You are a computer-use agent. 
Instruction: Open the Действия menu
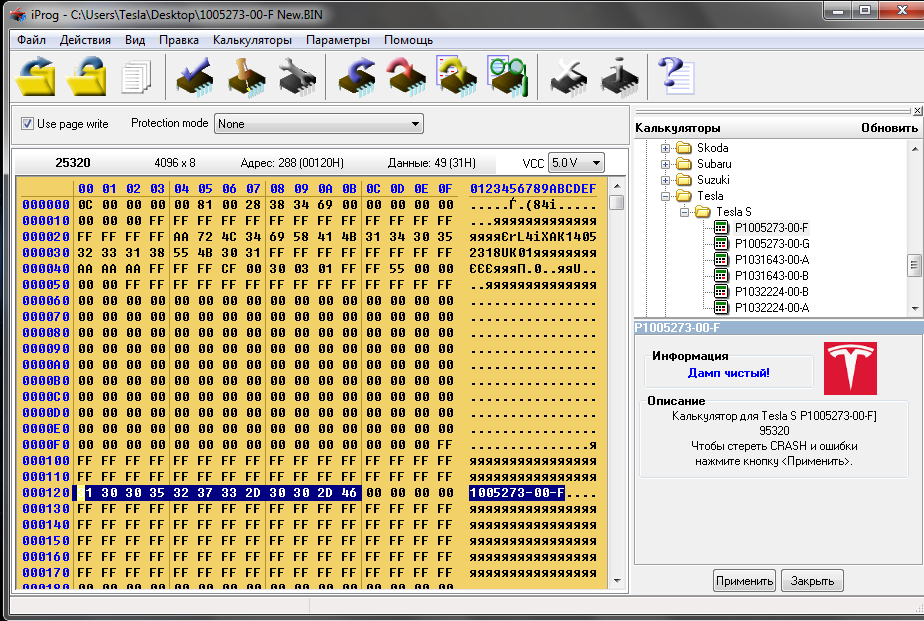pos(85,39)
